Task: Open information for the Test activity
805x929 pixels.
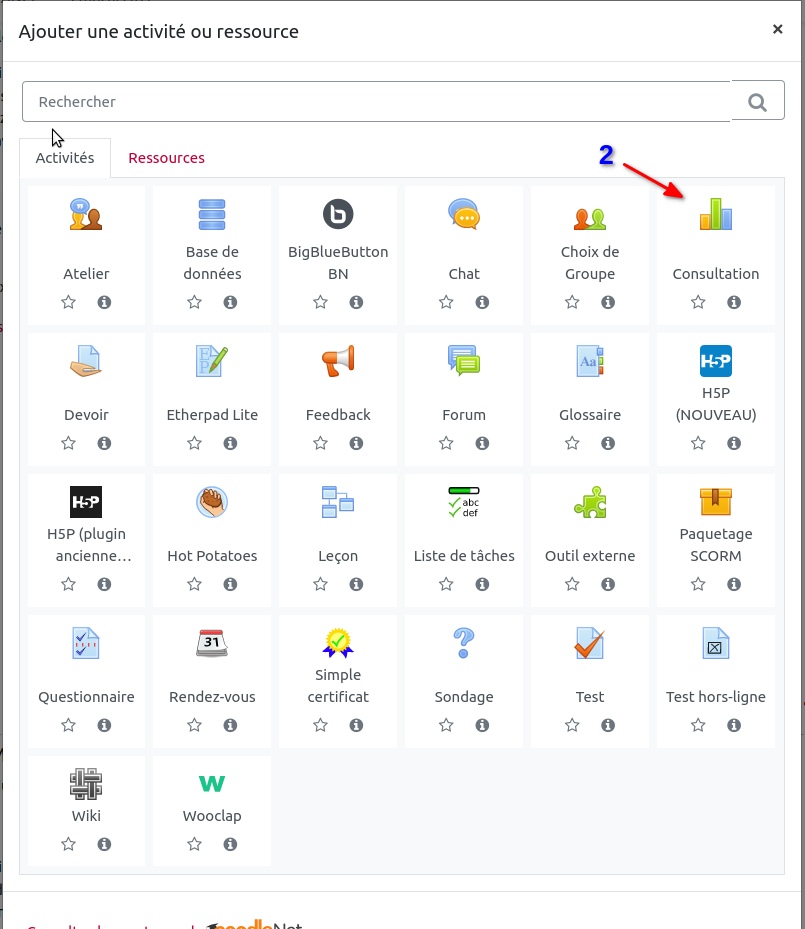Action: (608, 725)
